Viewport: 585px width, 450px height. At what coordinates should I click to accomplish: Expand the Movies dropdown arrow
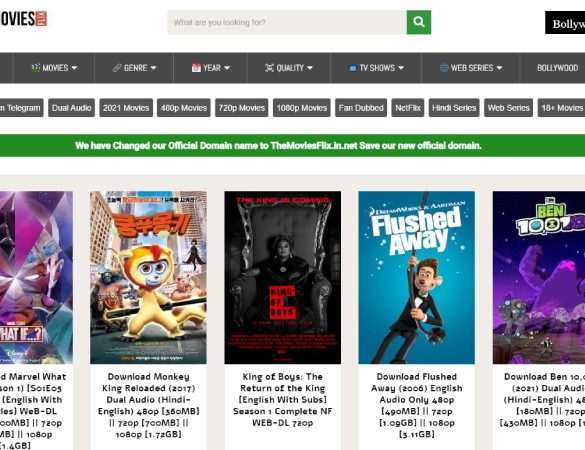point(74,68)
